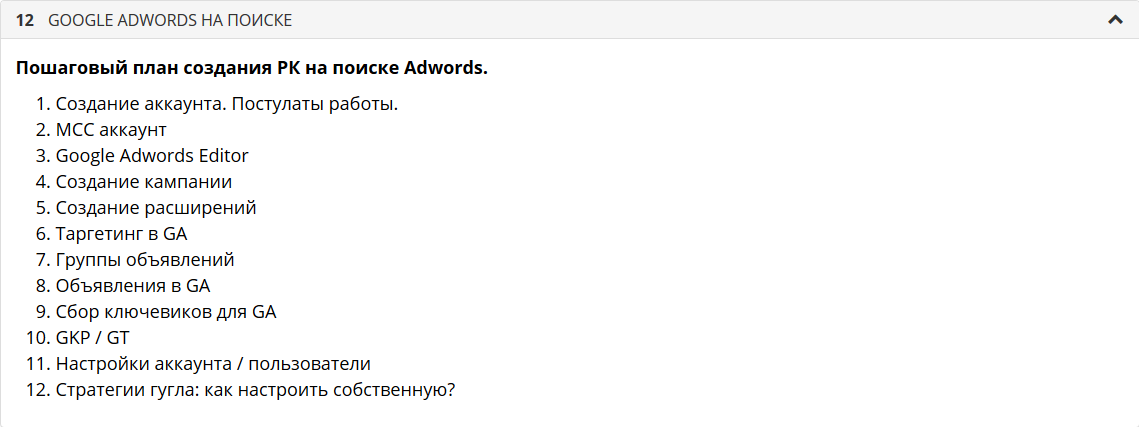Viewport: 1139px width, 427px height.
Task: Select 'Сбор ключевиков для GA' item
Action: pos(166,312)
